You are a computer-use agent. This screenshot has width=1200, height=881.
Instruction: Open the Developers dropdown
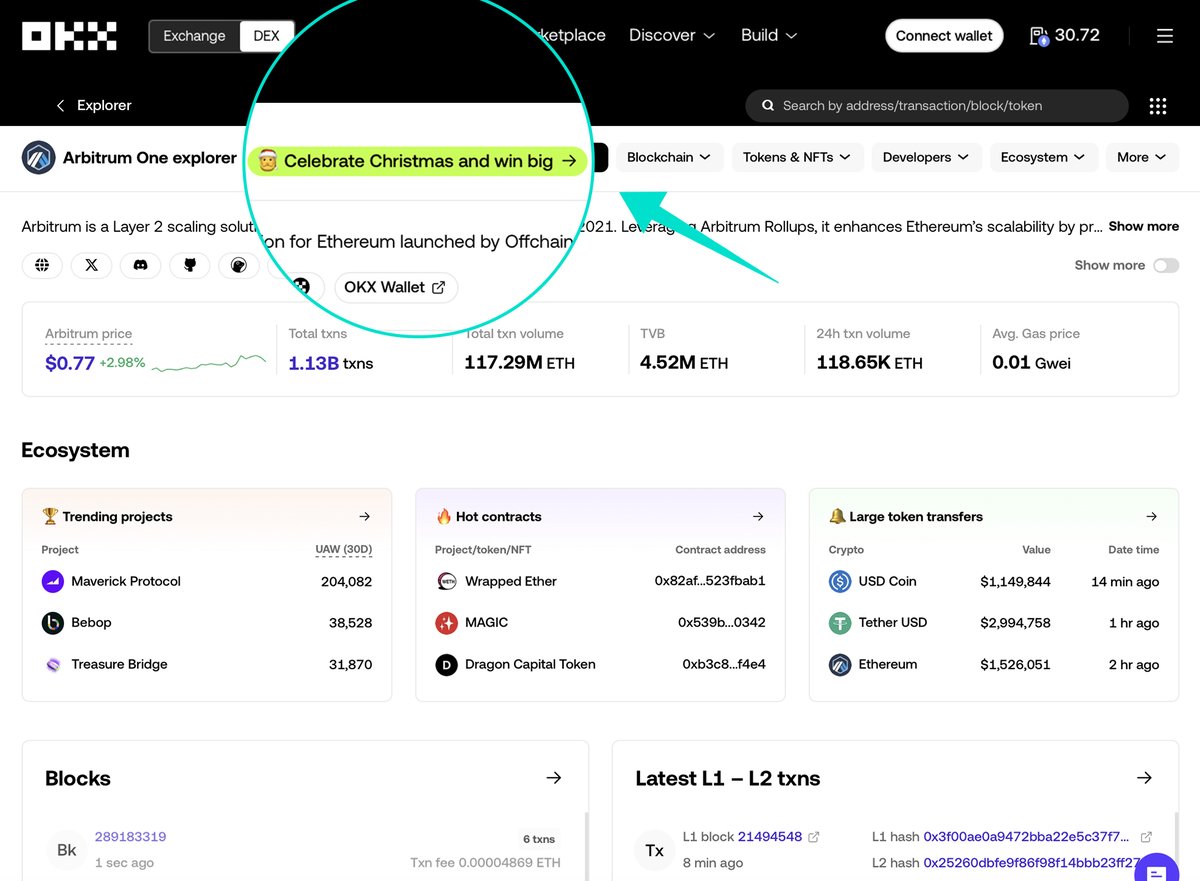926,157
